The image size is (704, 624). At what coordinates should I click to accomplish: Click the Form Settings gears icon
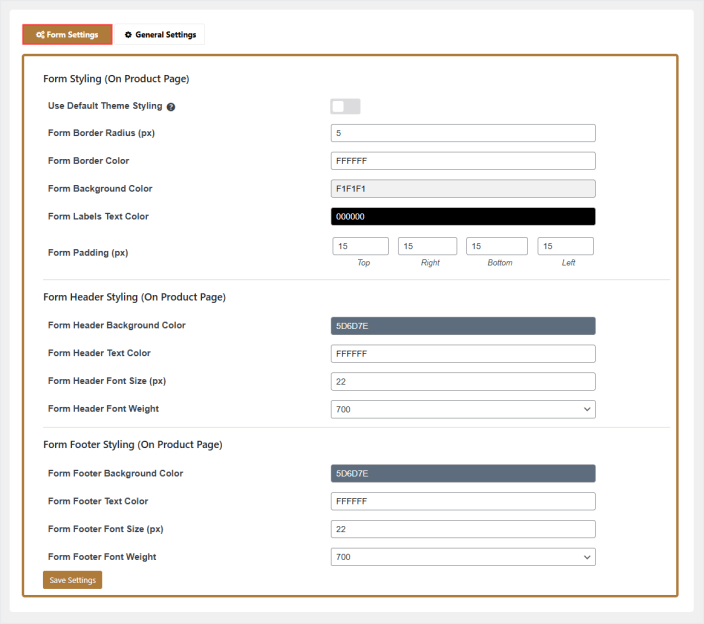pyautogui.click(x=40, y=35)
